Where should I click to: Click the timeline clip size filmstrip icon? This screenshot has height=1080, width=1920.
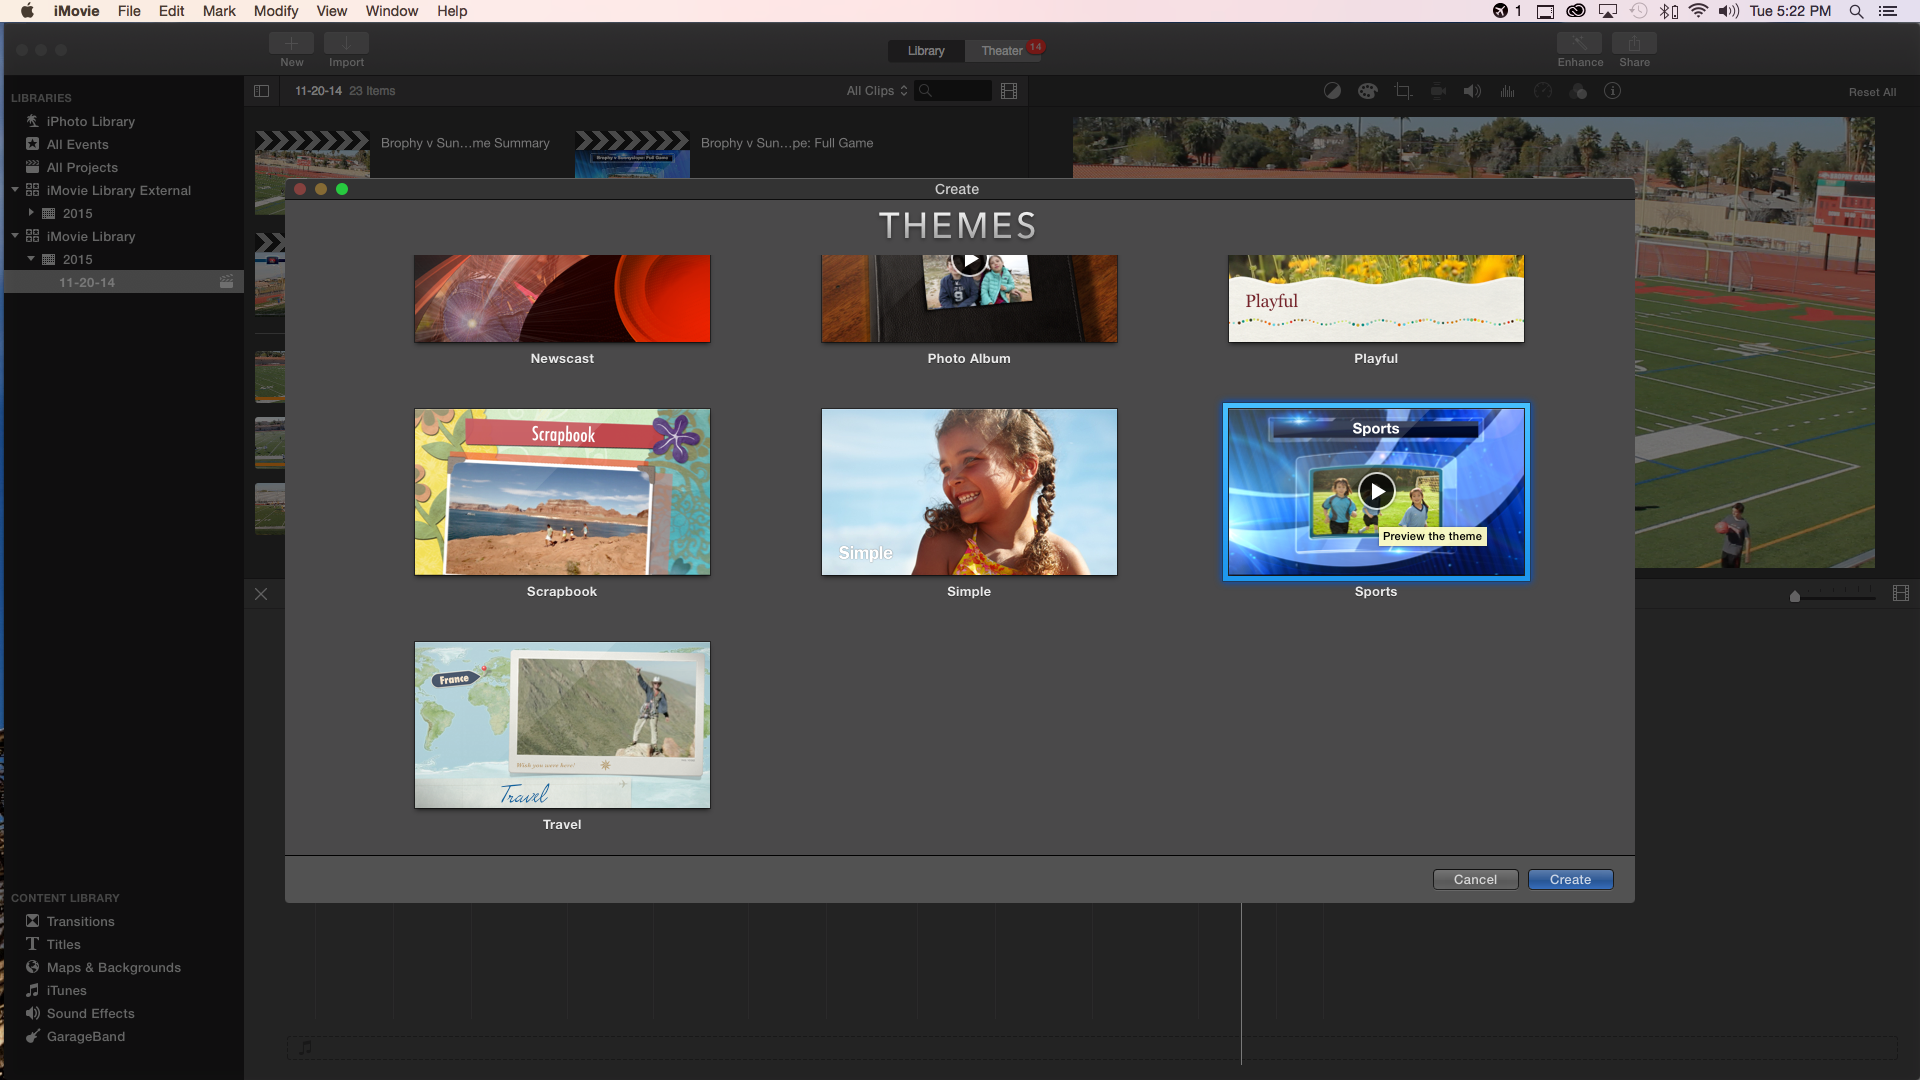pyautogui.click(x=1901, y=594)
